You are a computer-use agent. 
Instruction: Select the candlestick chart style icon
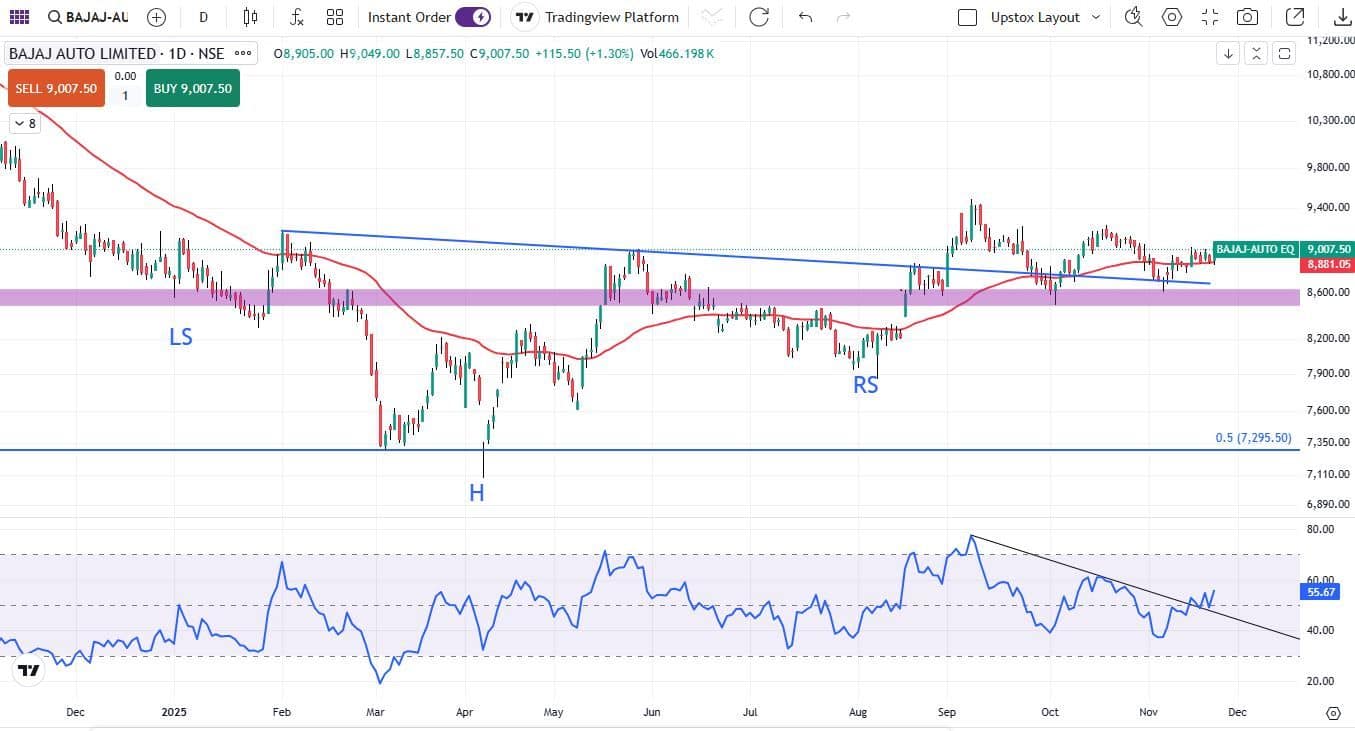(250, 17)
